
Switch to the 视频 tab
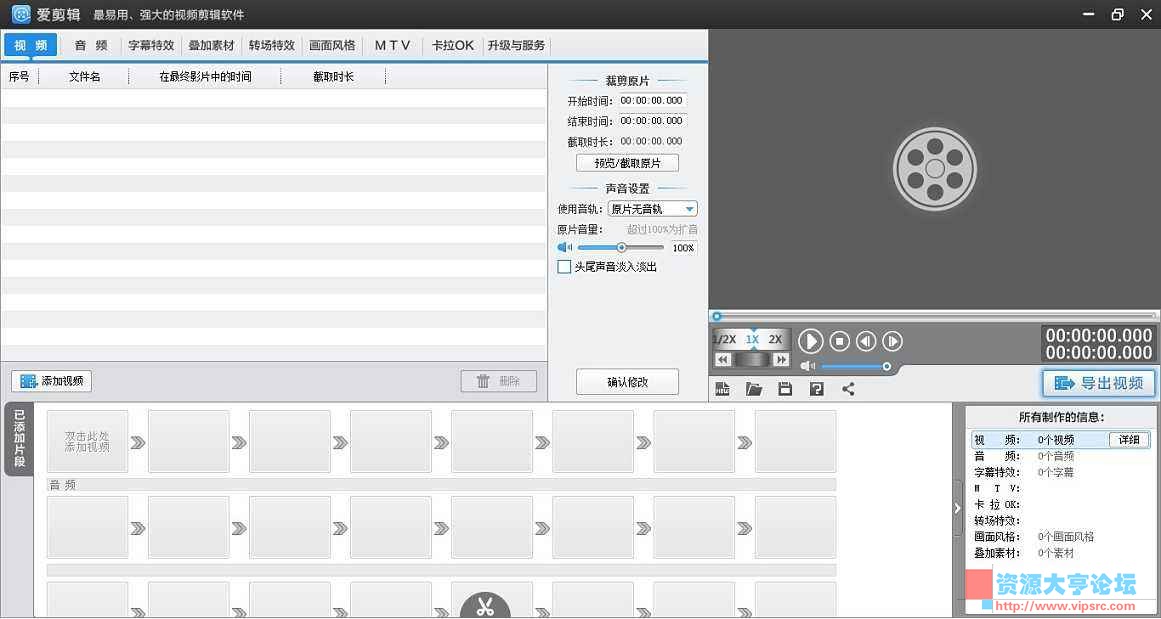click(30, 45)
